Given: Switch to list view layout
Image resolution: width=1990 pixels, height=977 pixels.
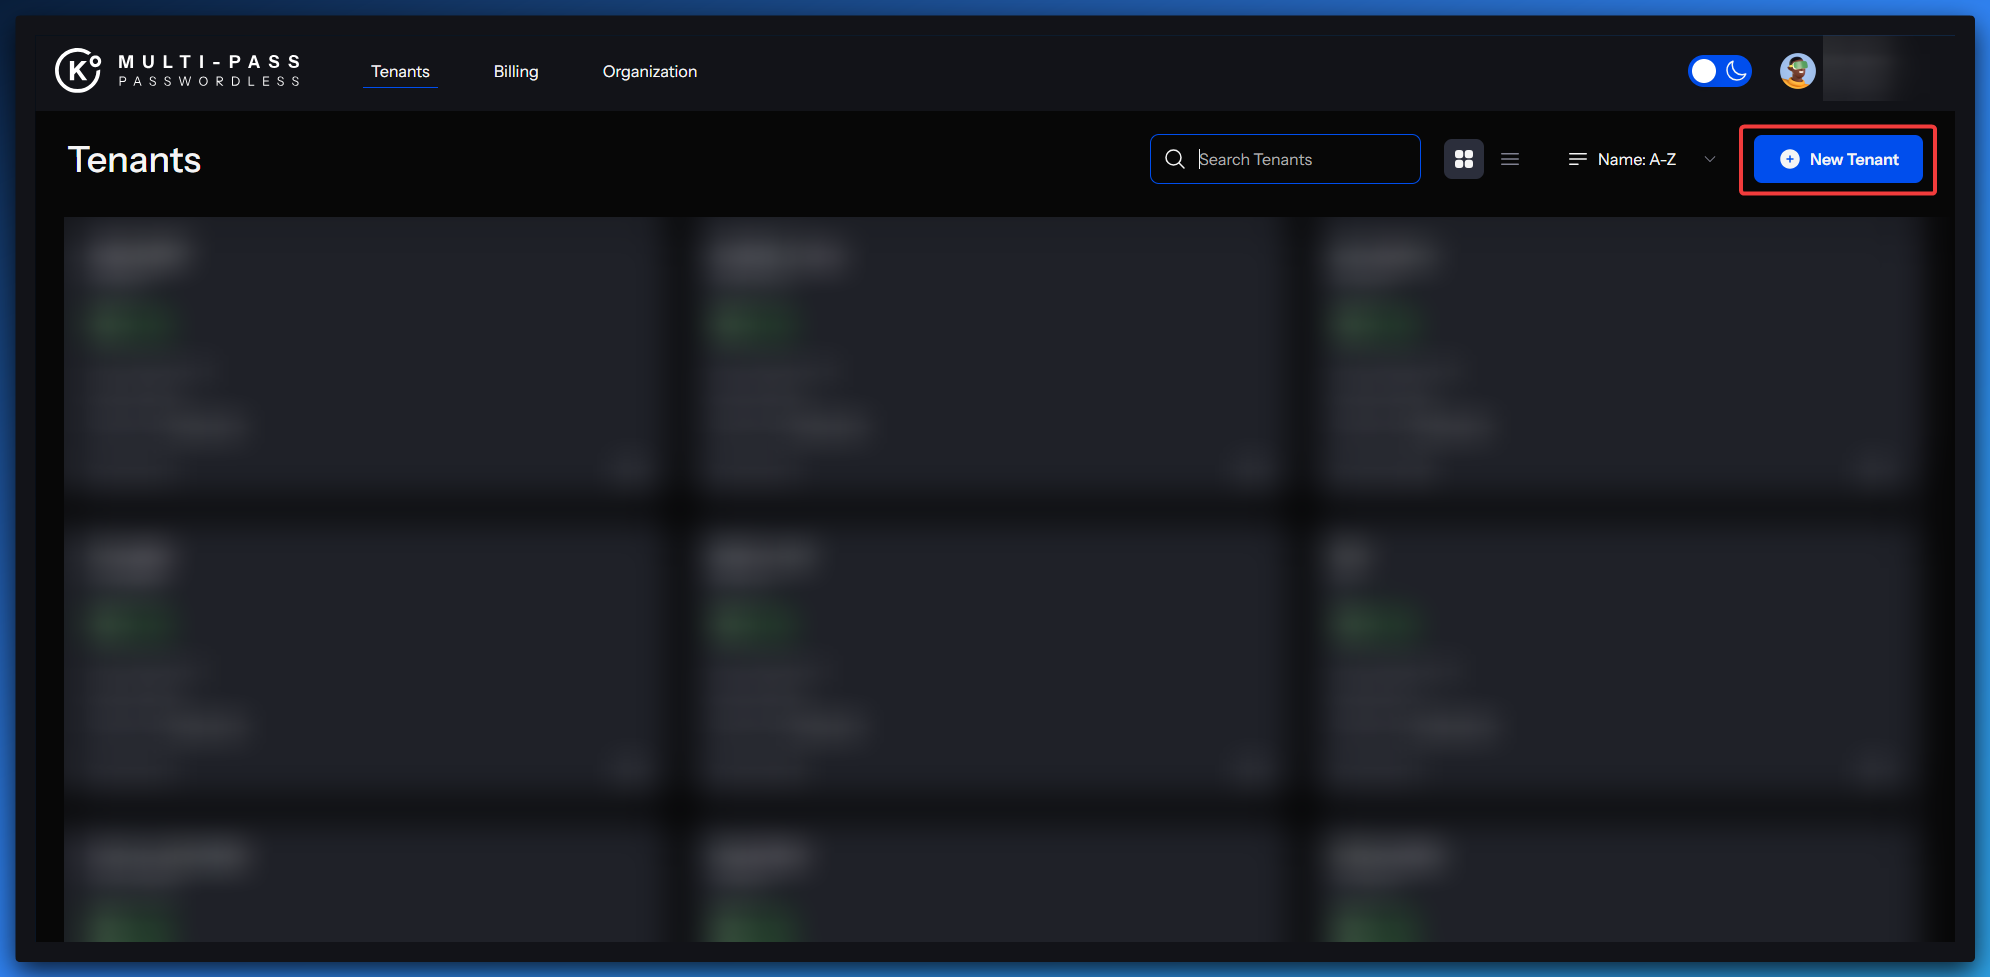Looking at the screenshot, I should click(x=1510, y=159).
